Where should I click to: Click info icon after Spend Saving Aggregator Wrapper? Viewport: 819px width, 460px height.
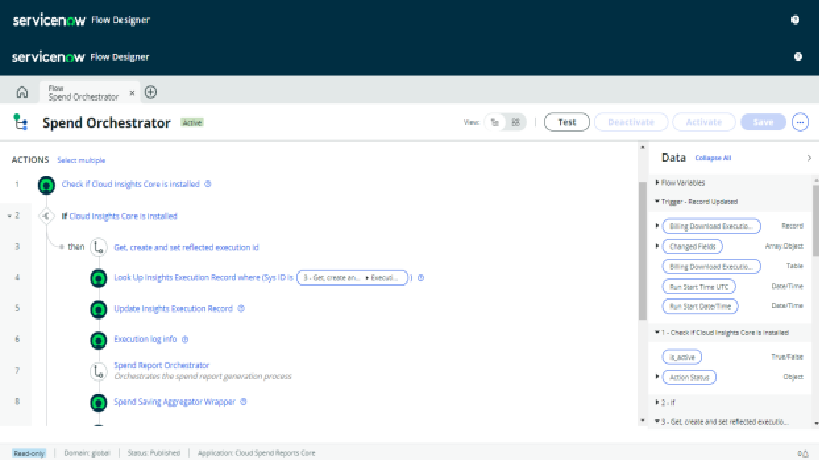point(243,402)
